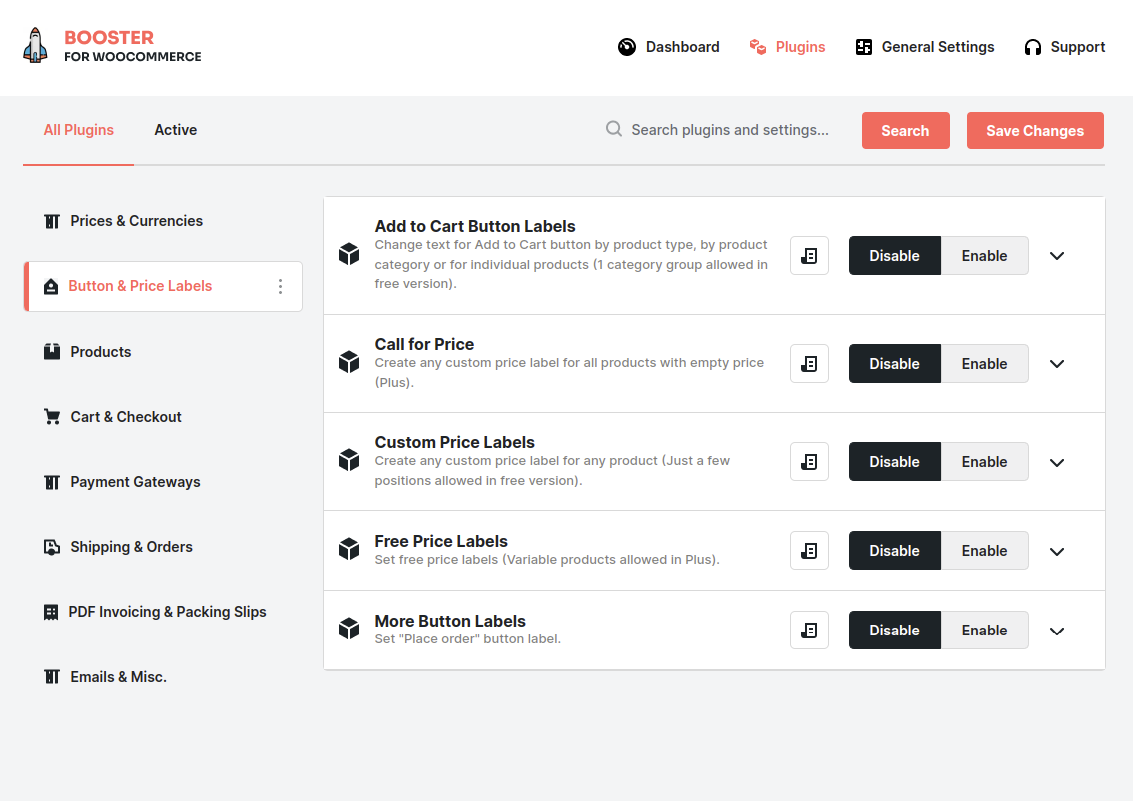Expand the Call for Price chevron

(x=1057, y=364)
